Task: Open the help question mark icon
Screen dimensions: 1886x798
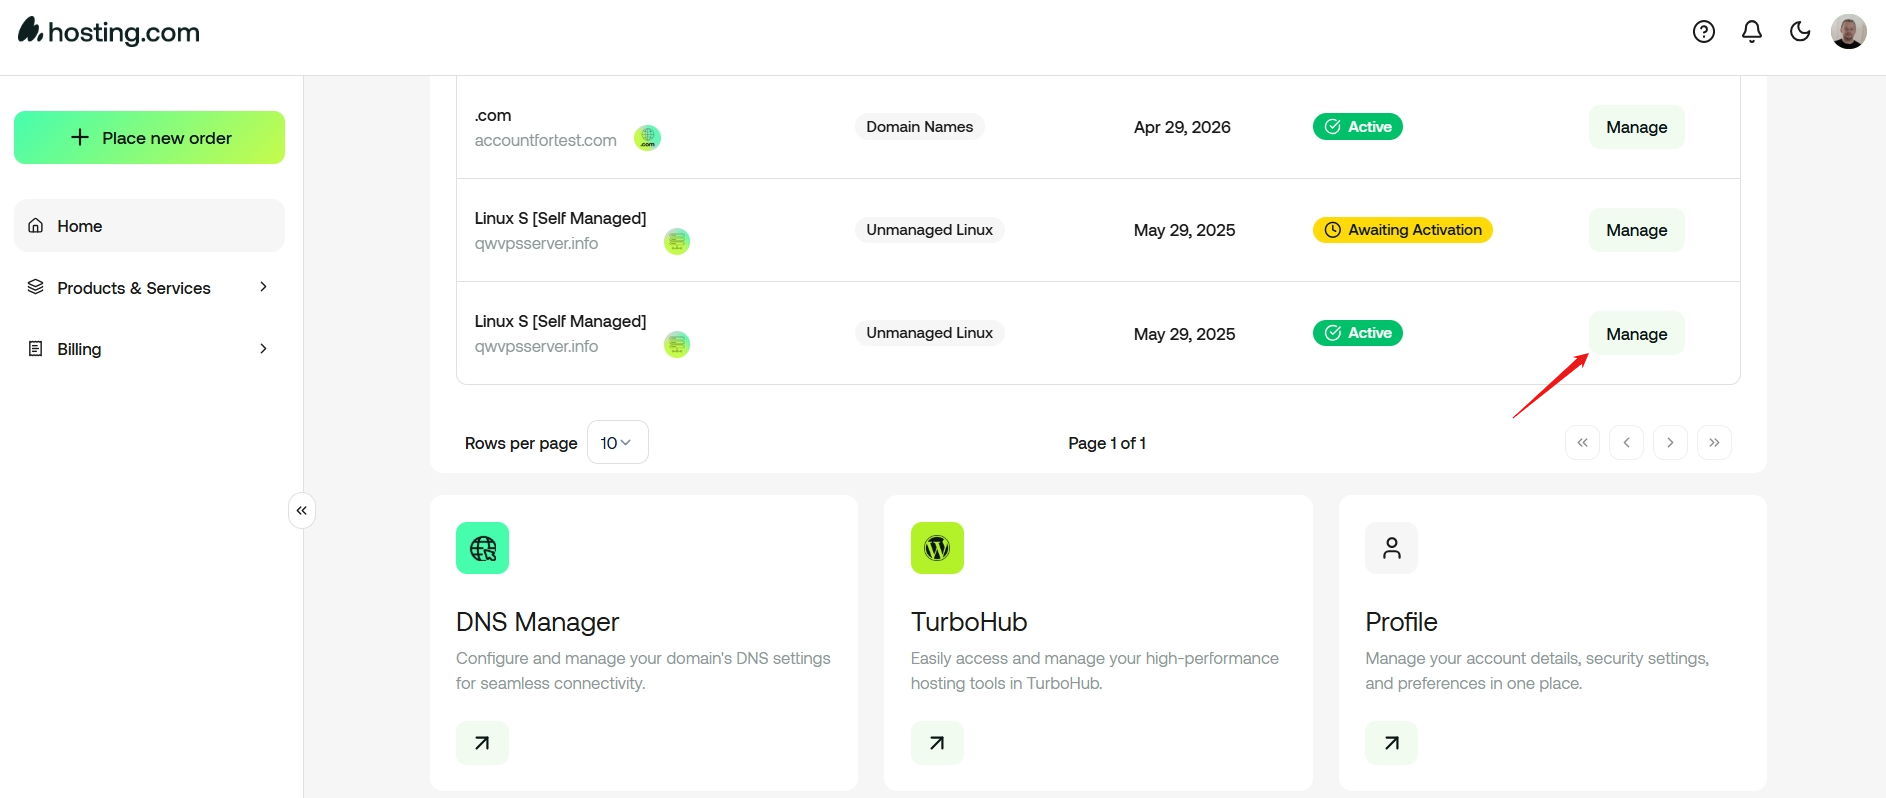Action: pyautogui.click(x=1703, y=32)
